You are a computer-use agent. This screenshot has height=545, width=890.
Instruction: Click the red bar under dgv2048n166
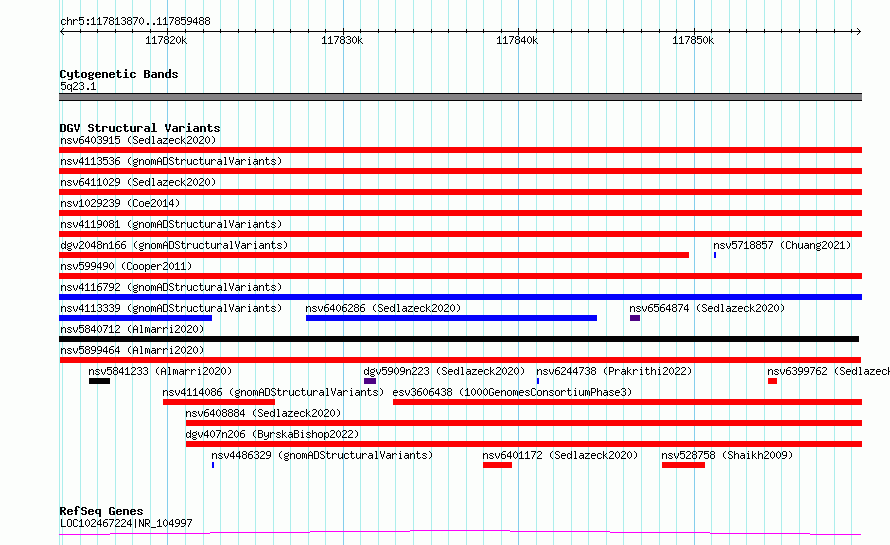click(374, 255)
